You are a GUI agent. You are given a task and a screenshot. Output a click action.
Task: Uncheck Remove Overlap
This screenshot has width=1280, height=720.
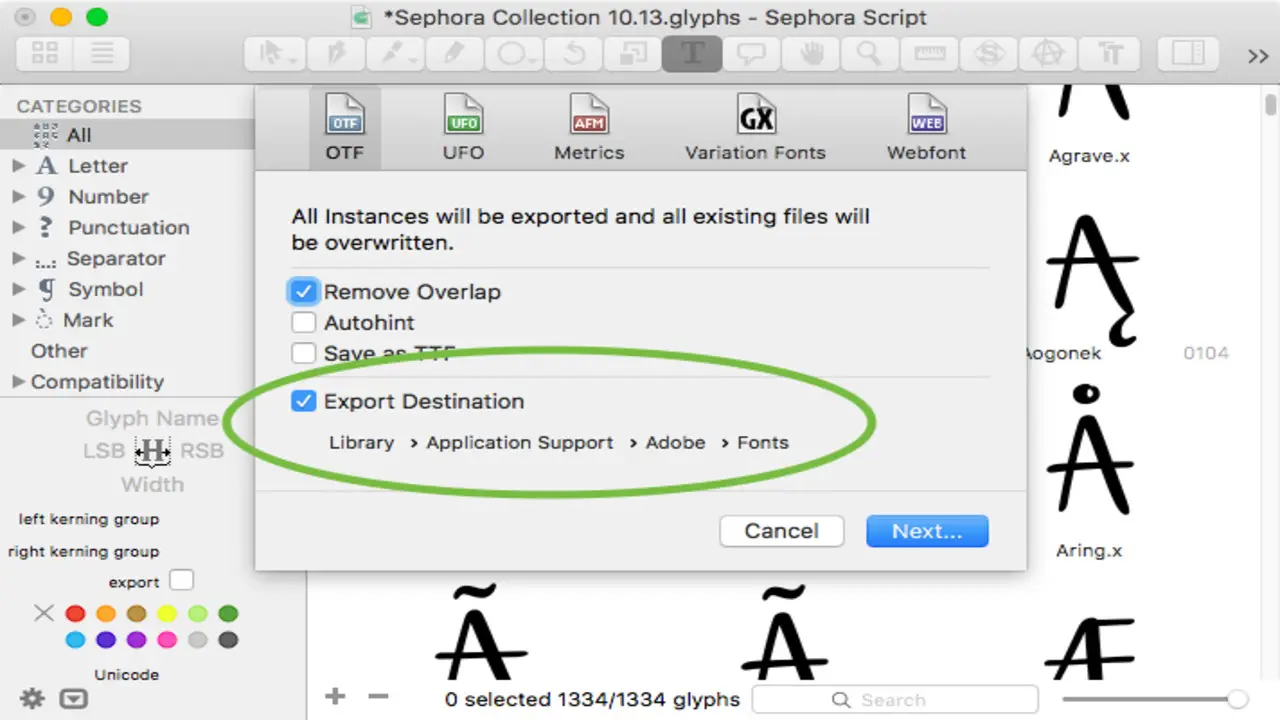click(303, 292)
